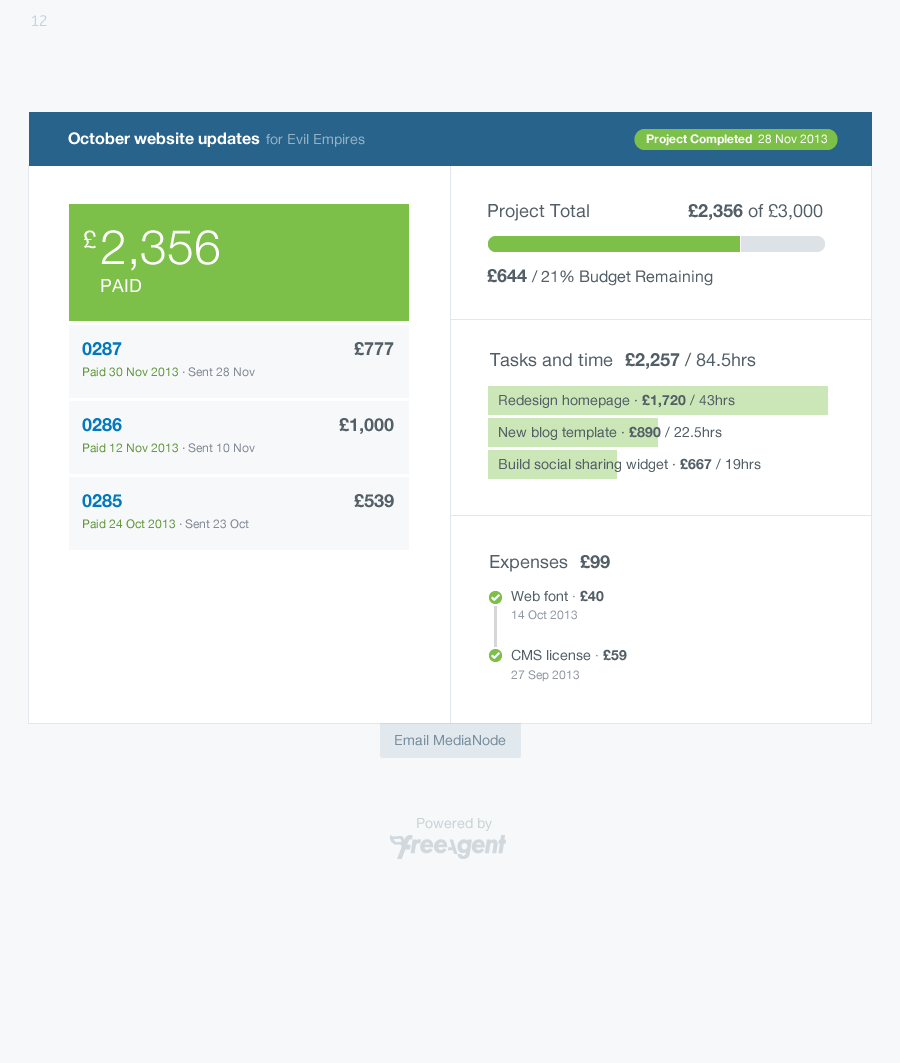
Task: Click the £1,000 amount on invoice 0286
Action: coord(366,425)
